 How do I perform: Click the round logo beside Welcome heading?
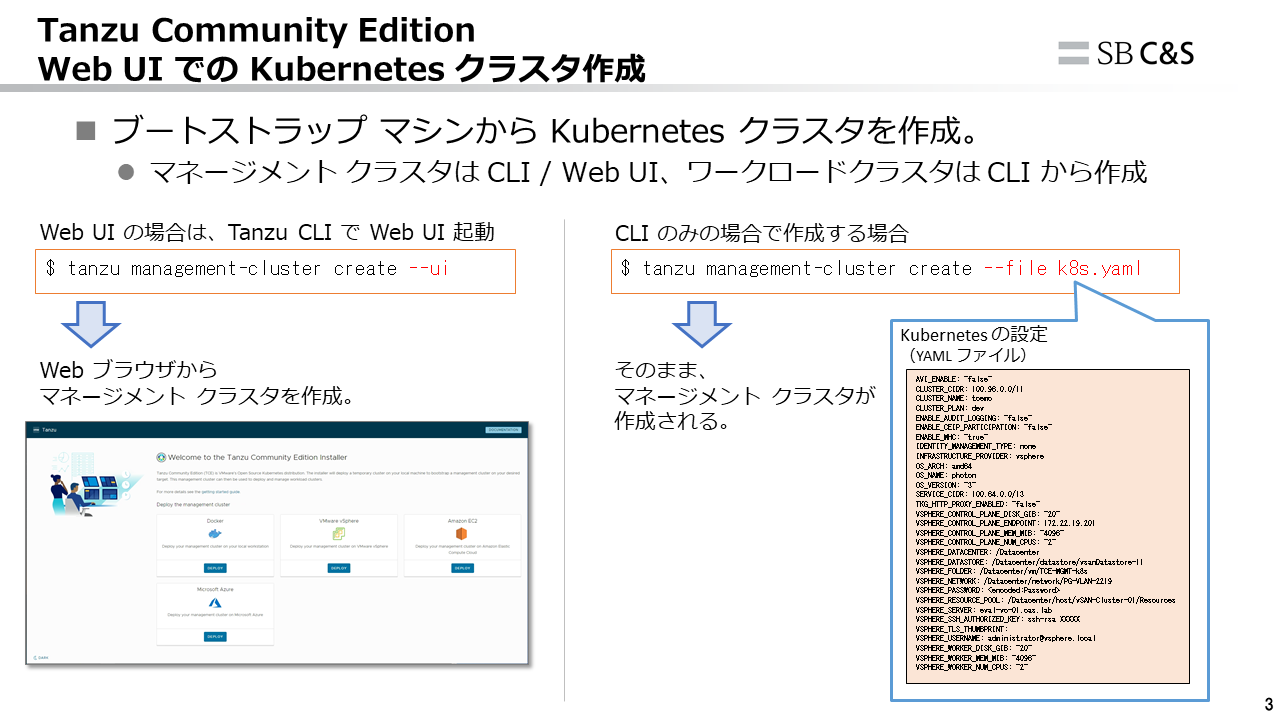pos(161,457)
